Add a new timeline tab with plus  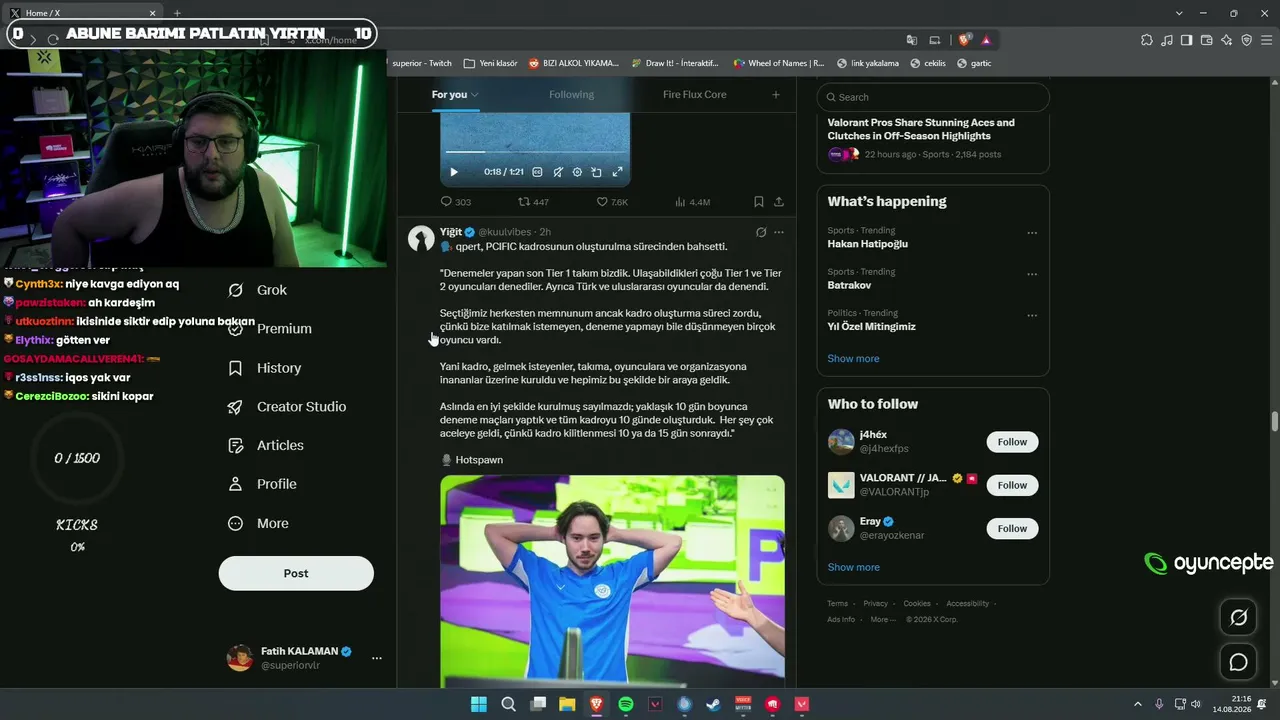pyautogui.click(x=776, y=94)
